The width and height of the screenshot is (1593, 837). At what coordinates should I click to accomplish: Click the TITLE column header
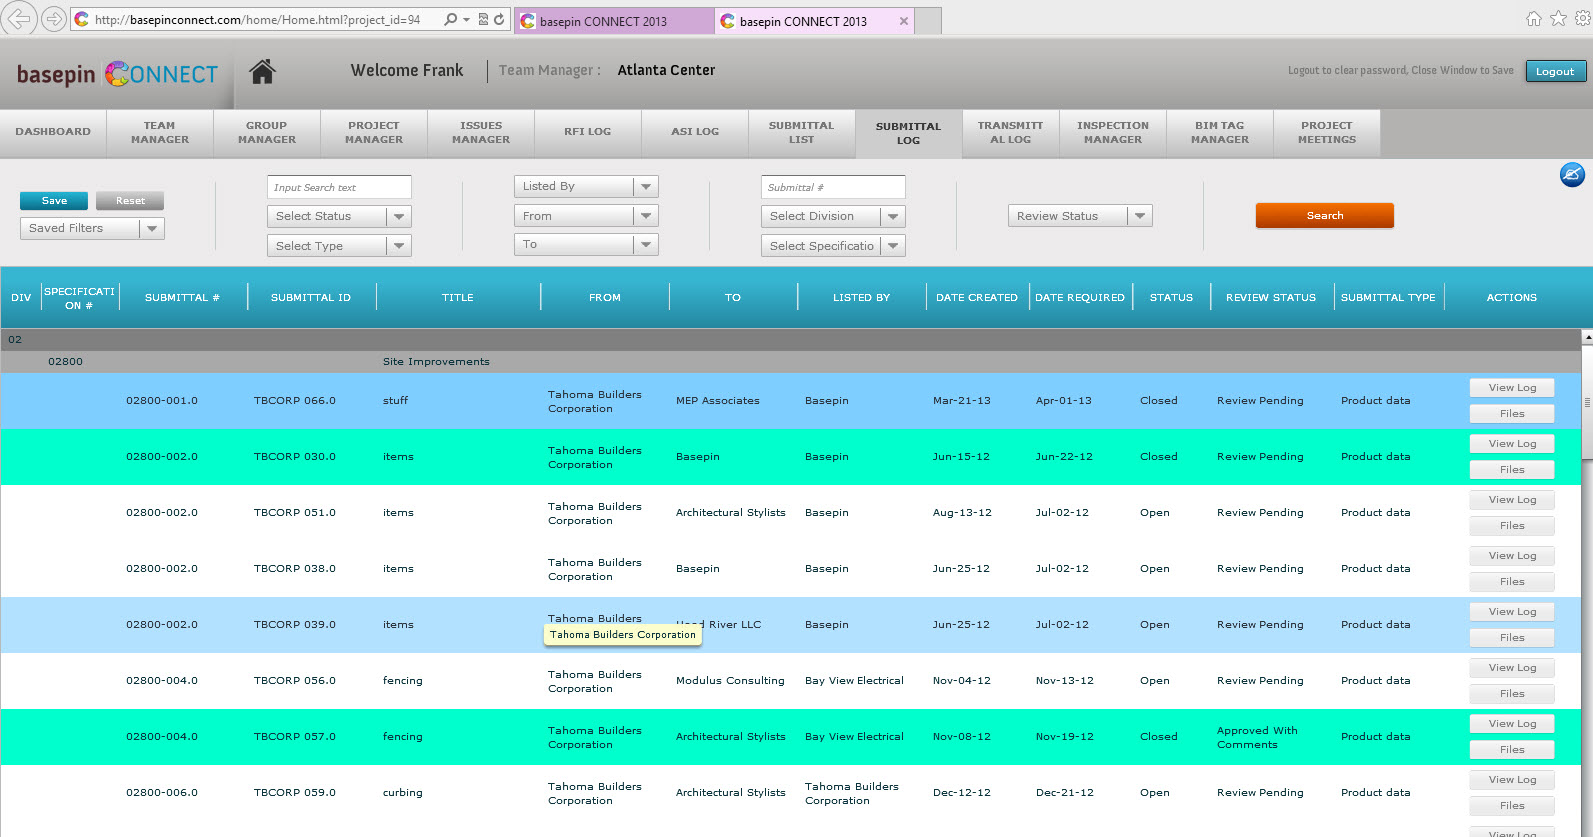(x=458, y=298)
